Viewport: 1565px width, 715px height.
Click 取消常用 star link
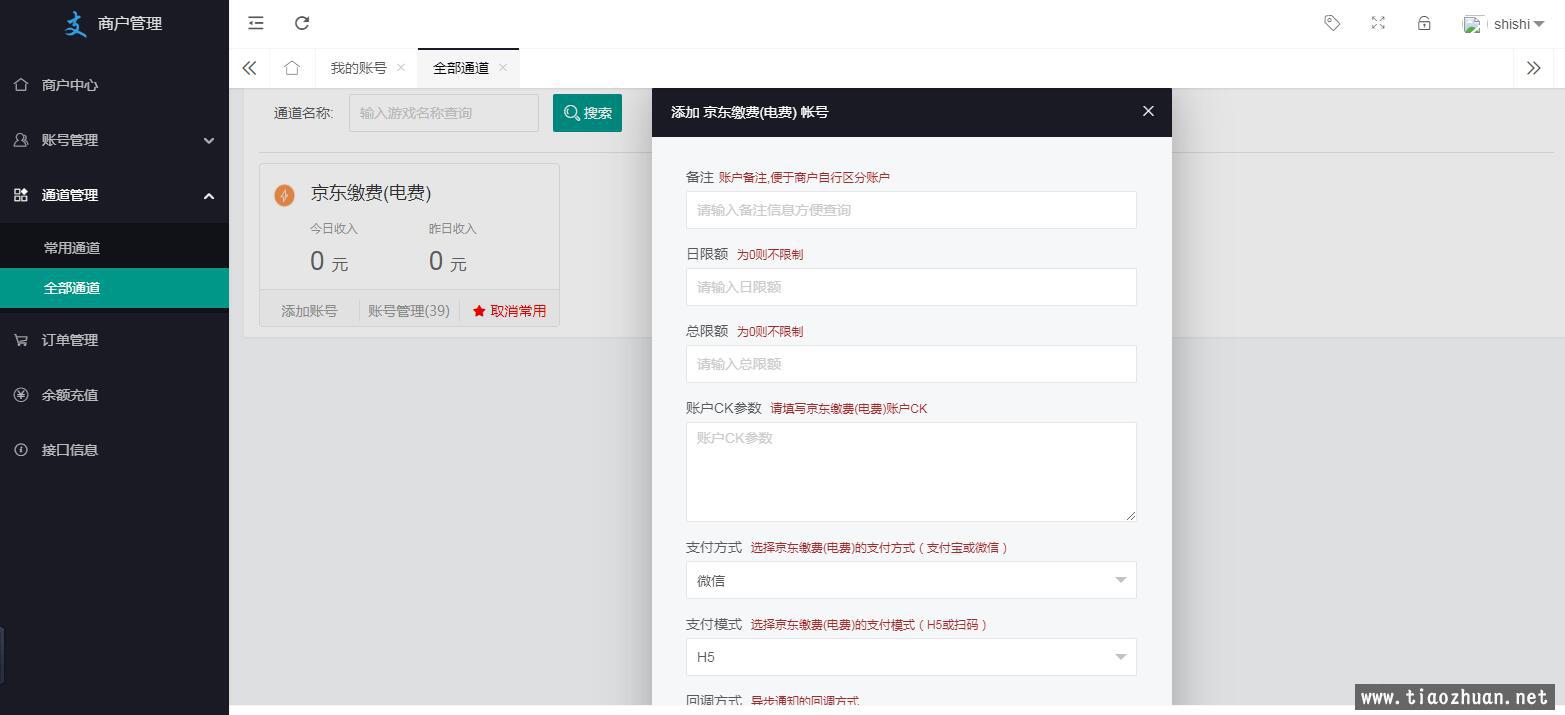510,311
